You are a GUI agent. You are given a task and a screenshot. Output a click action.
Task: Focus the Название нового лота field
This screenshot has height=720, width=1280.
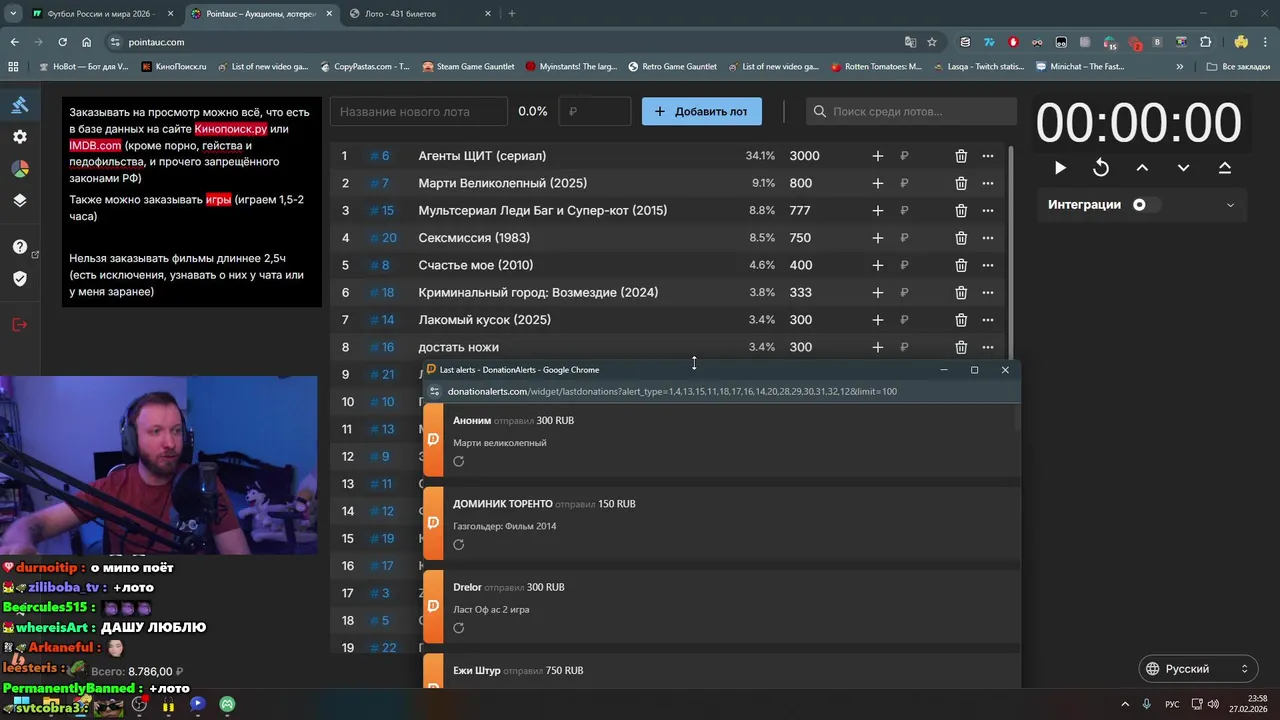(419, 111)
